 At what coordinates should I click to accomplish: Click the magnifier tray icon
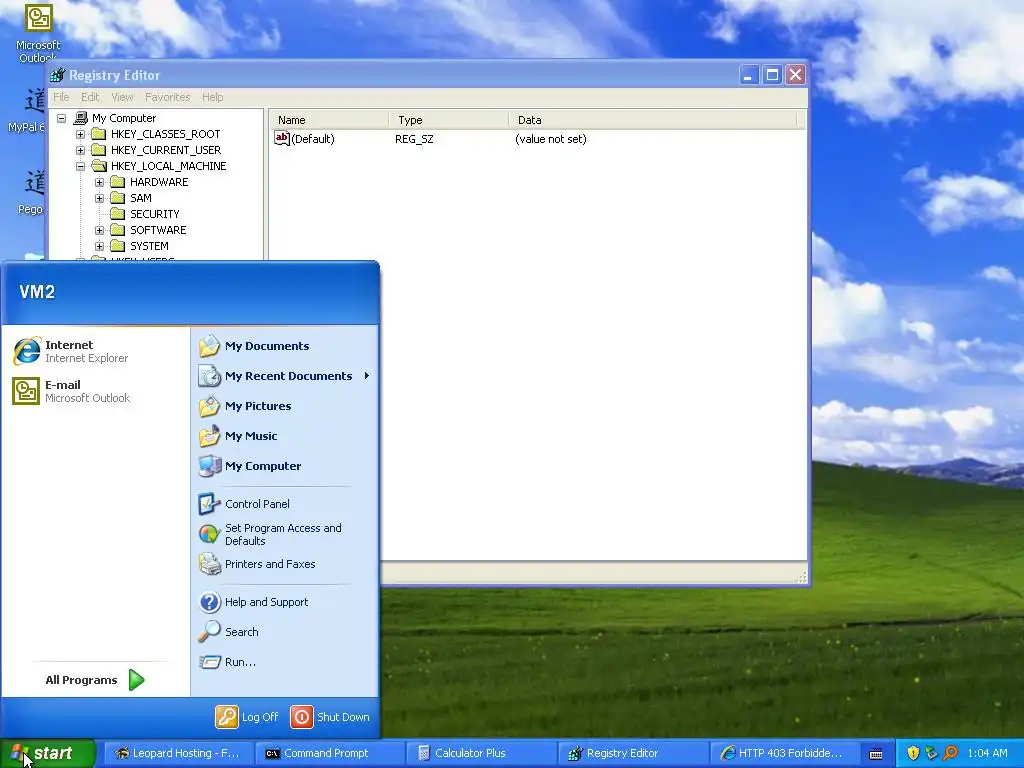(950, 754)
